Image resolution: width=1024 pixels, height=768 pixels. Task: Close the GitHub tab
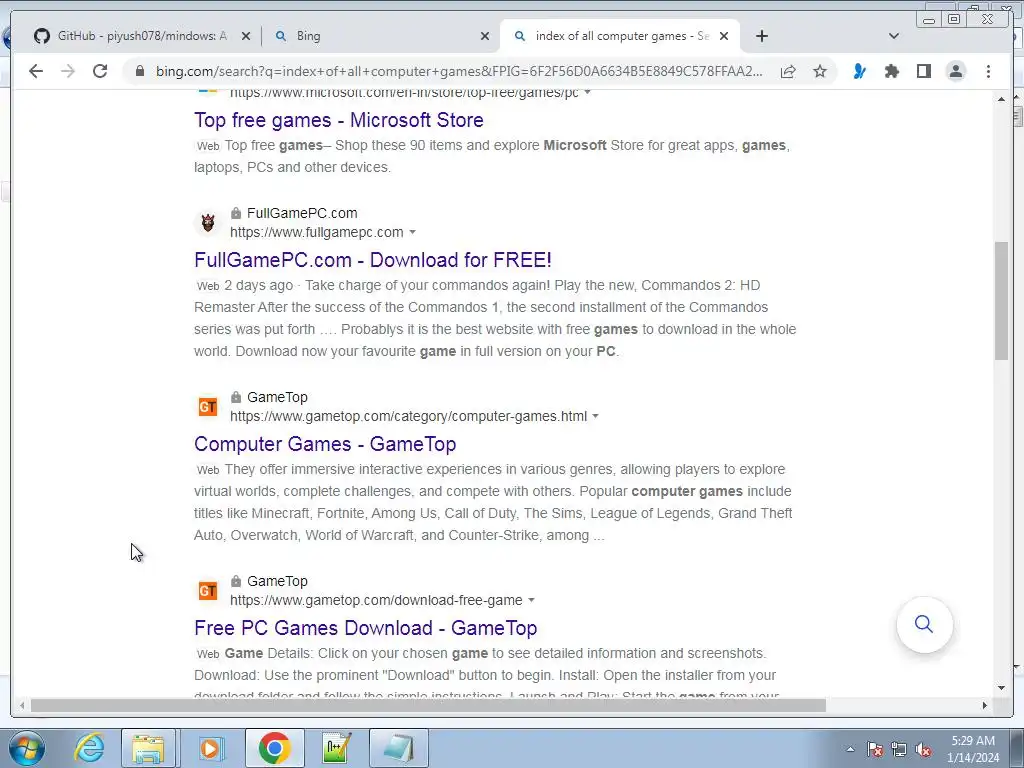click(x=246, y=37)
